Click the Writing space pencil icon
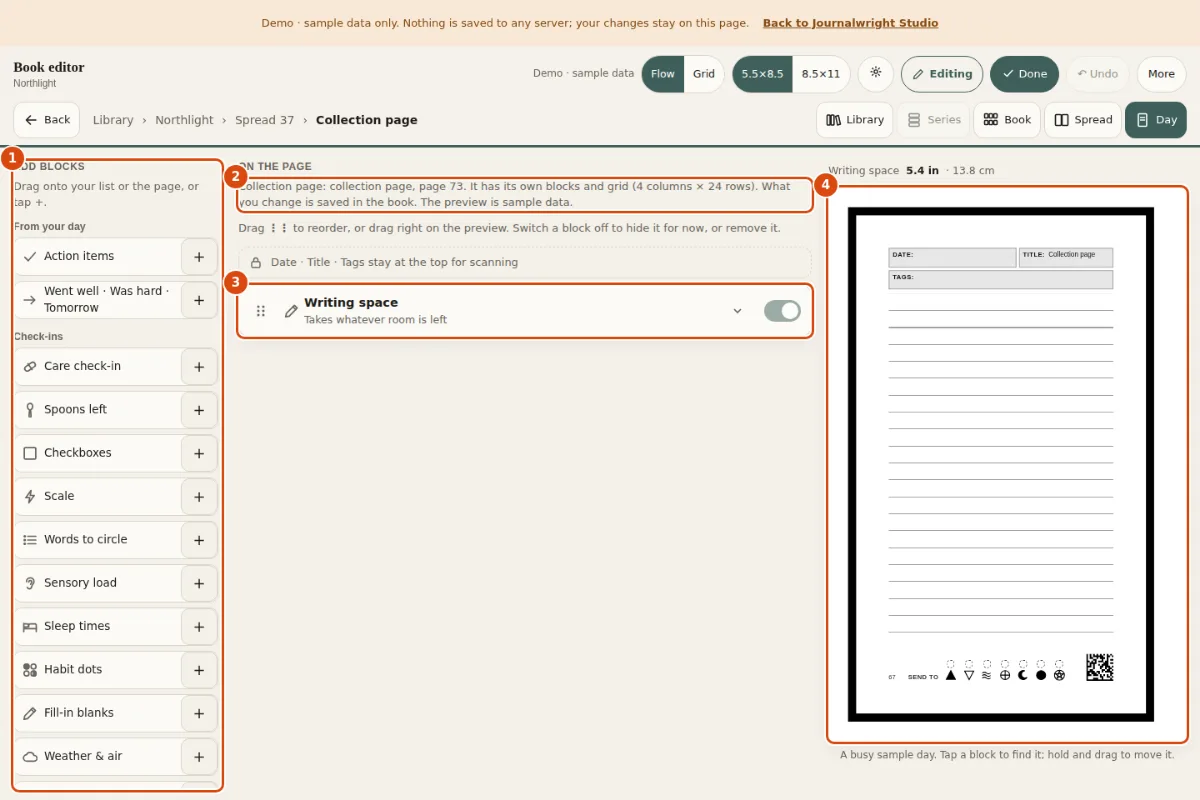This screenshot has height=800, width=1200. [291, 311]
